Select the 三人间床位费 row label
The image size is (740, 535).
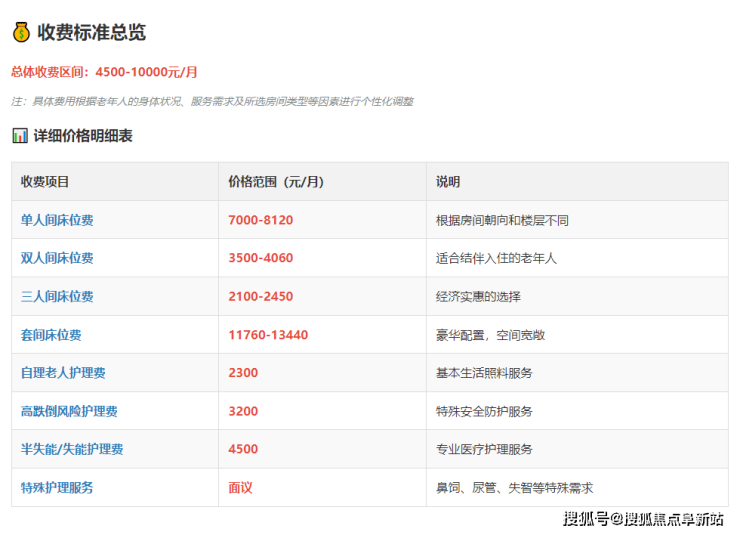[x=57, y=297]
